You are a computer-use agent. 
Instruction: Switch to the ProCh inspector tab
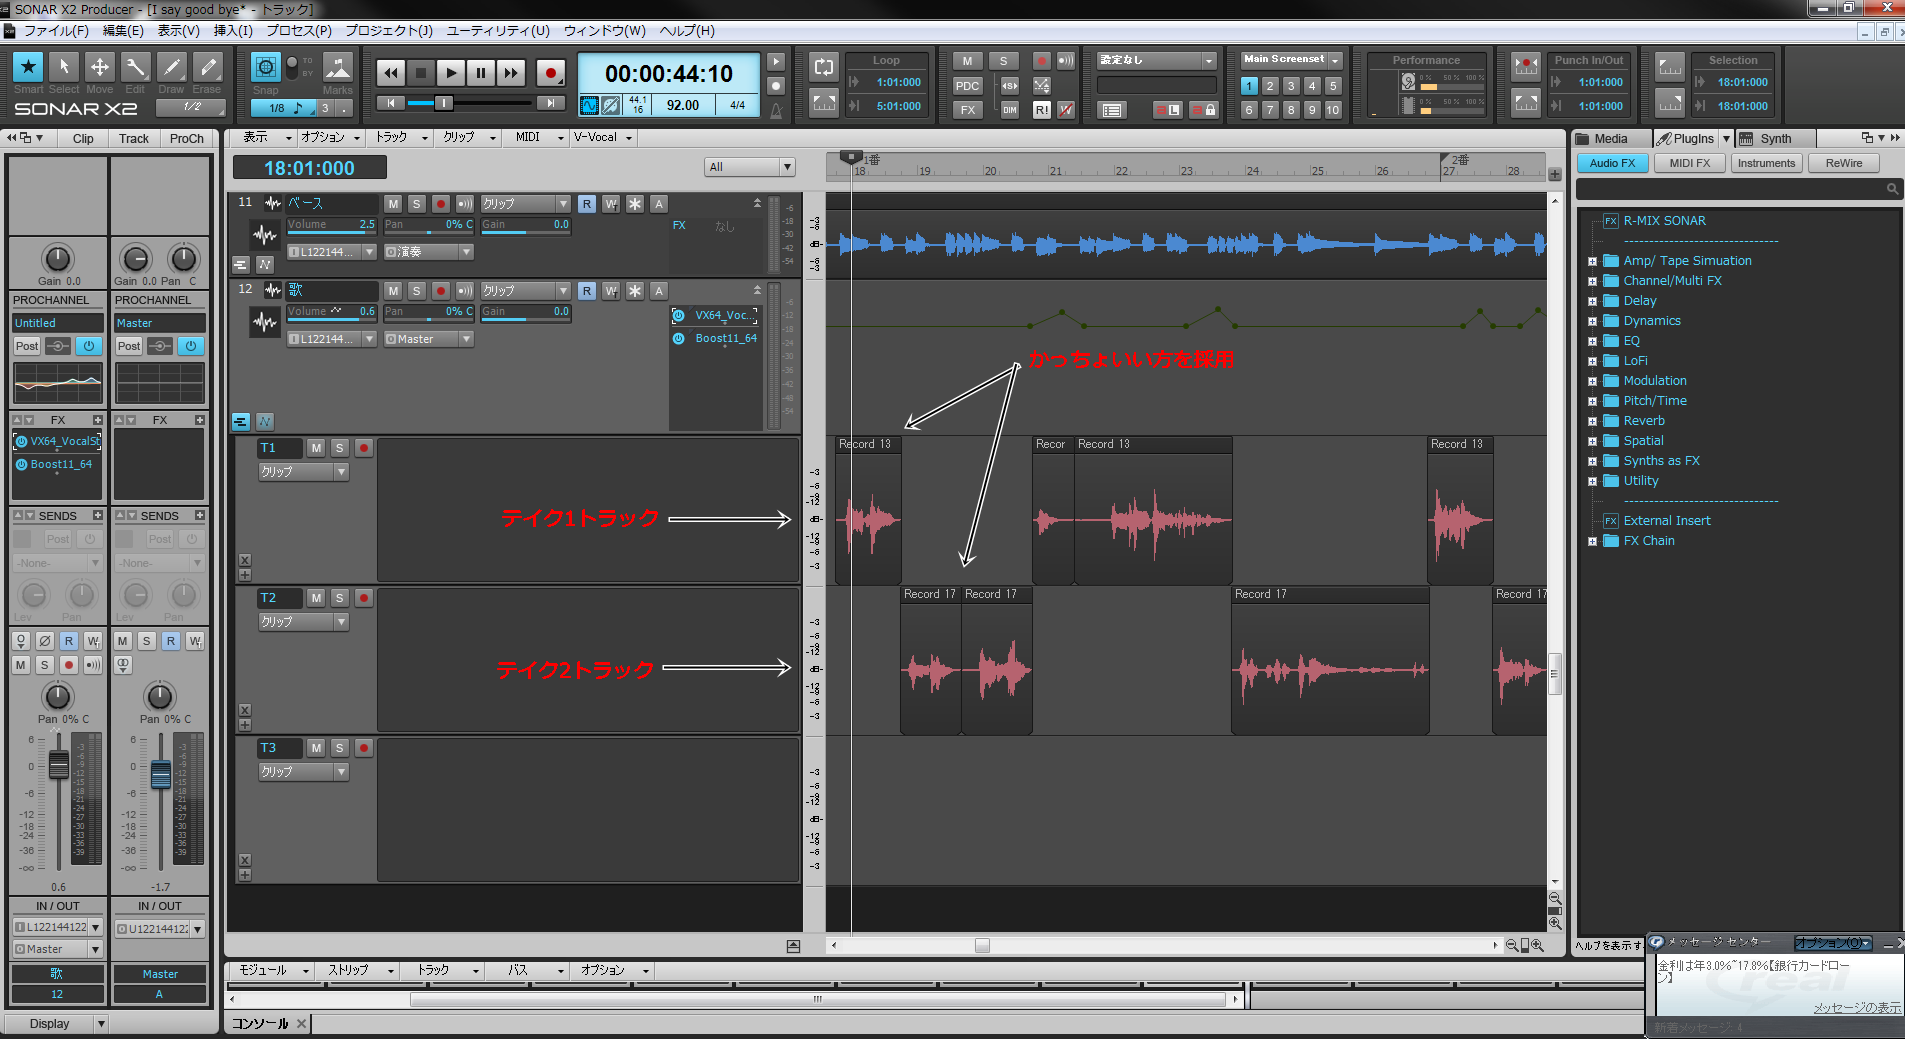tap(187, 139)
